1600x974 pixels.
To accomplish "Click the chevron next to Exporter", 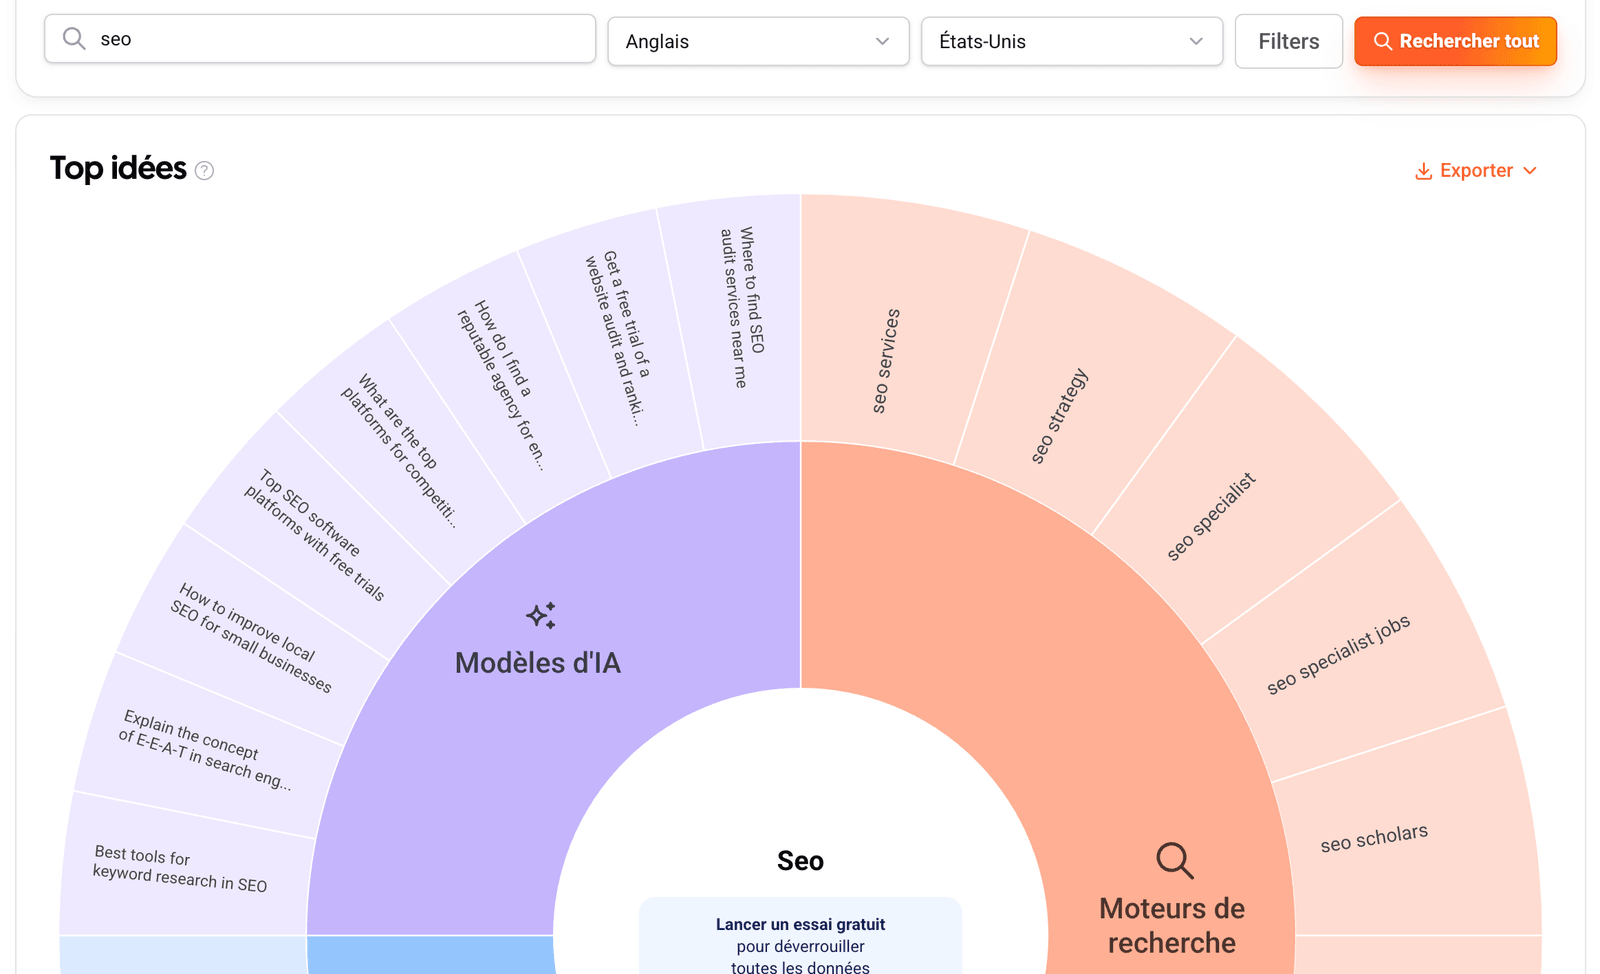I will [1529, 171].
